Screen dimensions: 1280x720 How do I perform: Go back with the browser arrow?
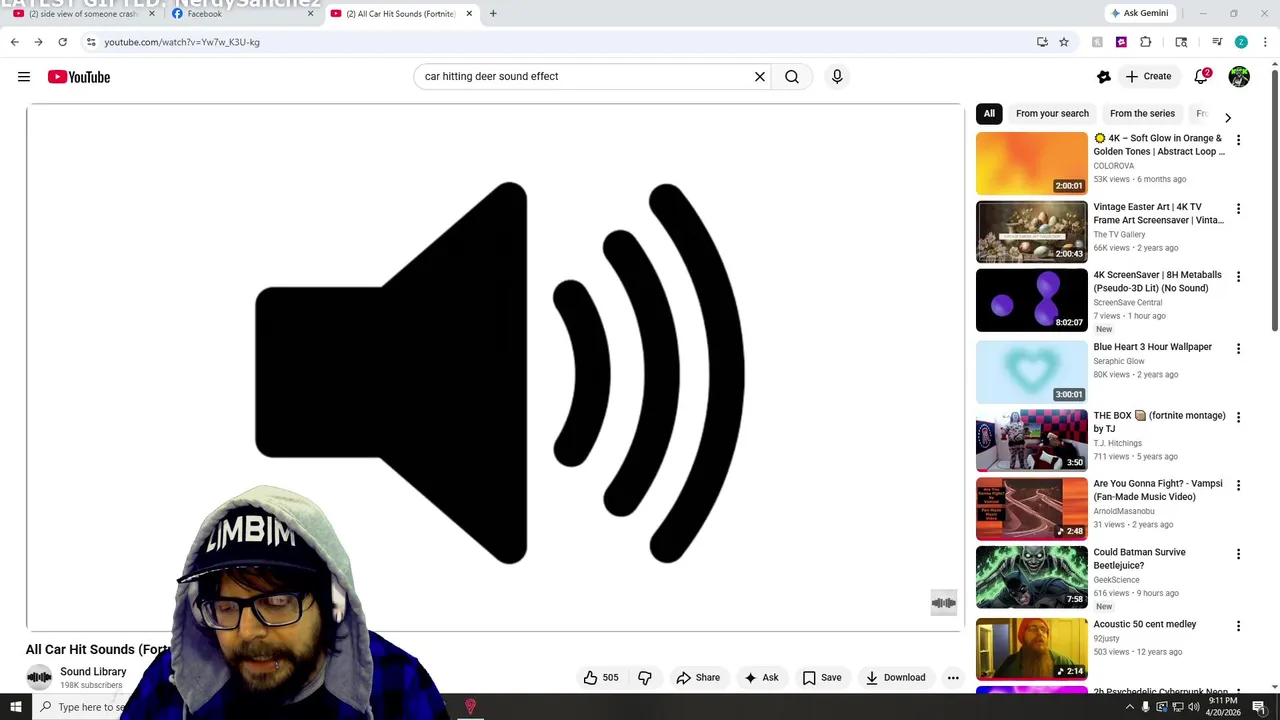pyautogui.click(x=14, y=42)
